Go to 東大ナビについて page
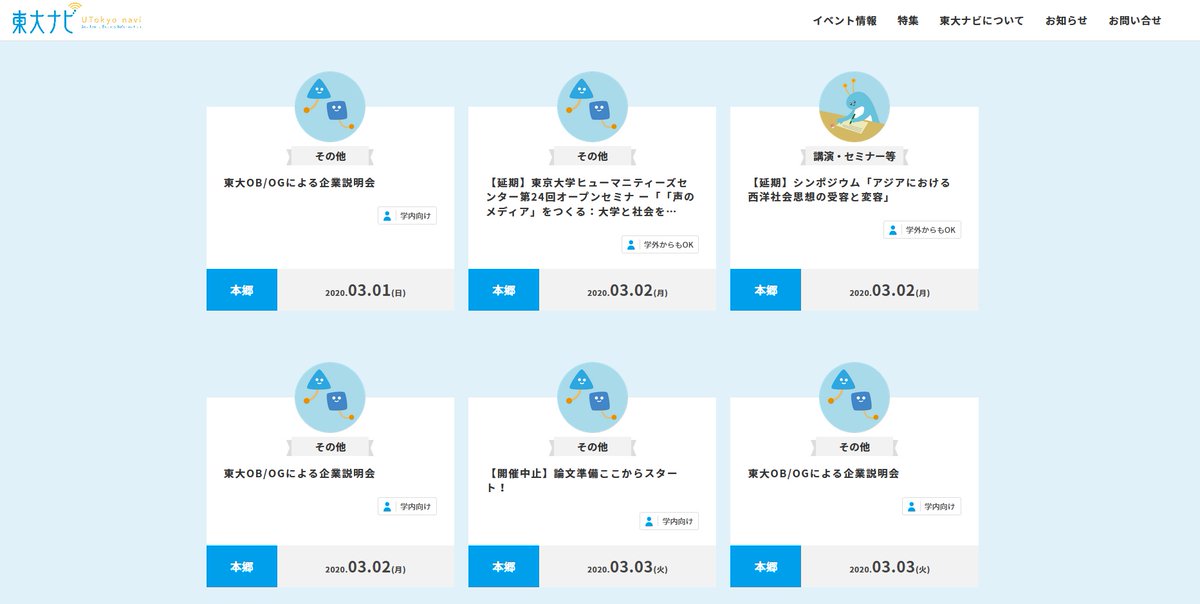This screenshot has height=604, width=1200. pos(982,20)
